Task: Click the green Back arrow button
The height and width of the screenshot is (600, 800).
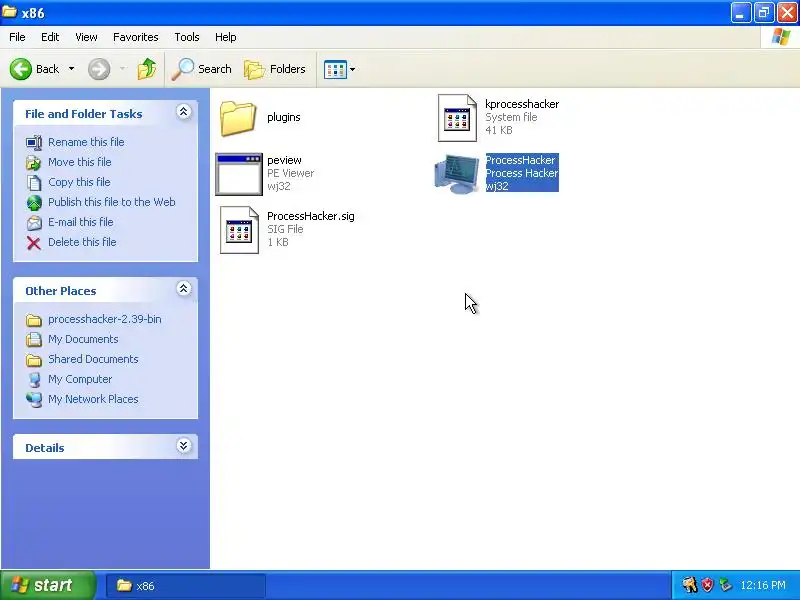Action: (21, 69)
